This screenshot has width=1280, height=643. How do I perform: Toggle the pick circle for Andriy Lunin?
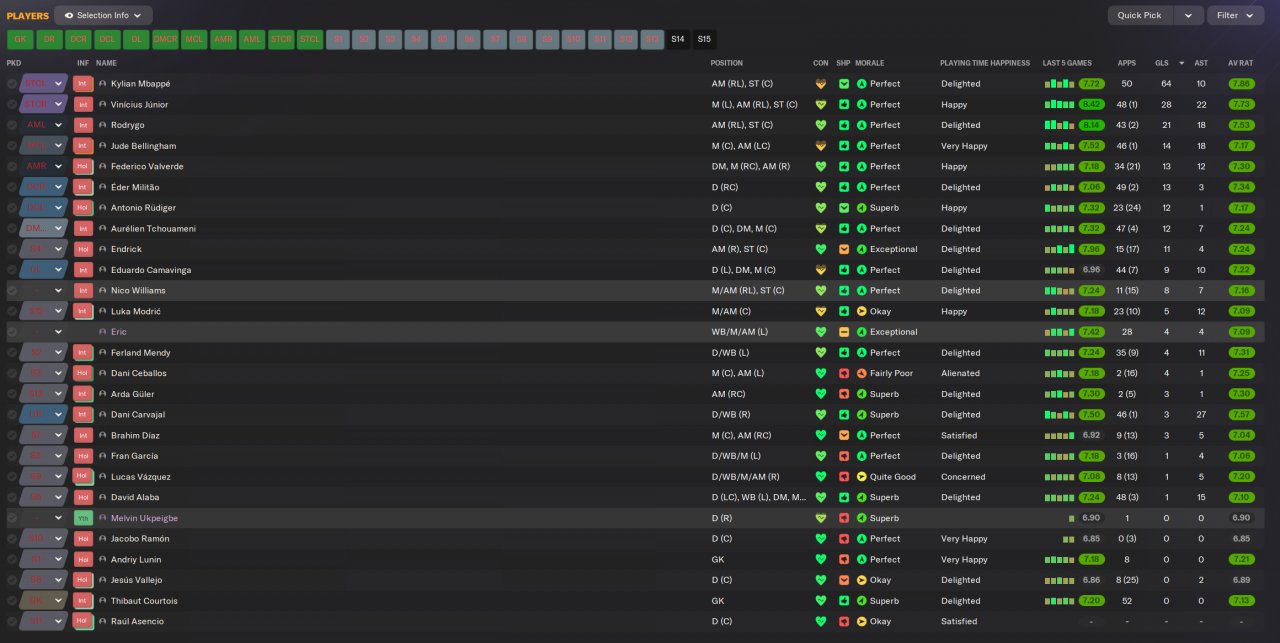(x=12, y=559)
